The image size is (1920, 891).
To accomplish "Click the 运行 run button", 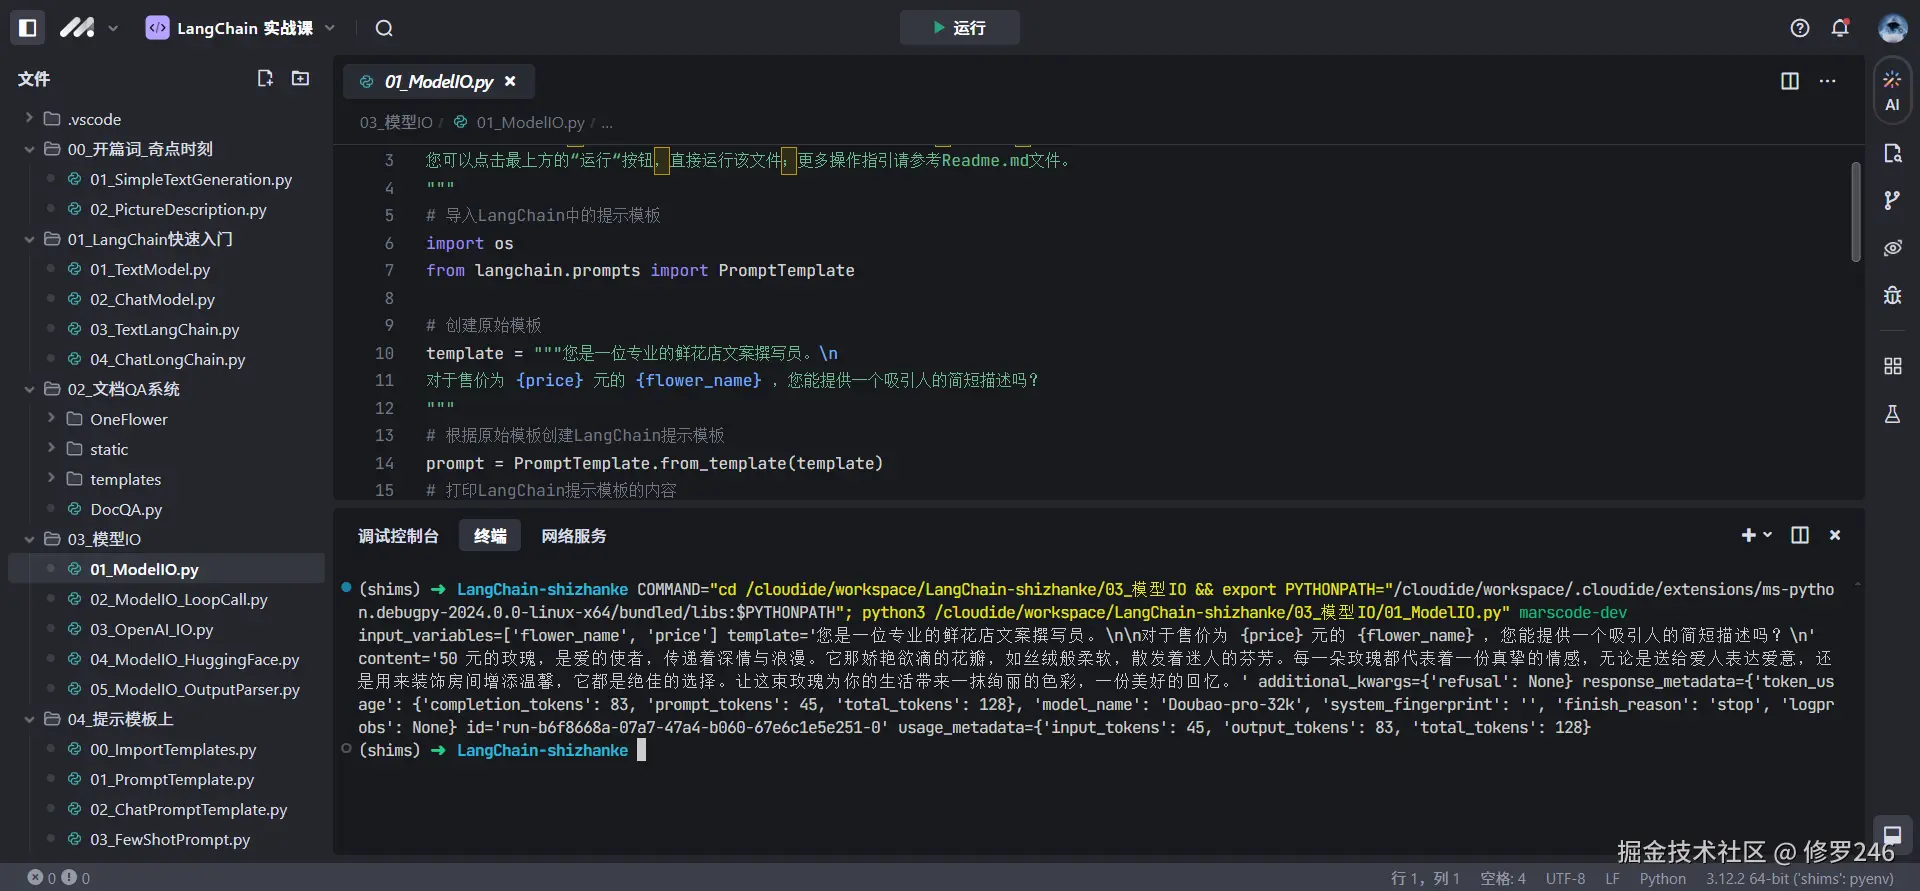I will point(959,28).
